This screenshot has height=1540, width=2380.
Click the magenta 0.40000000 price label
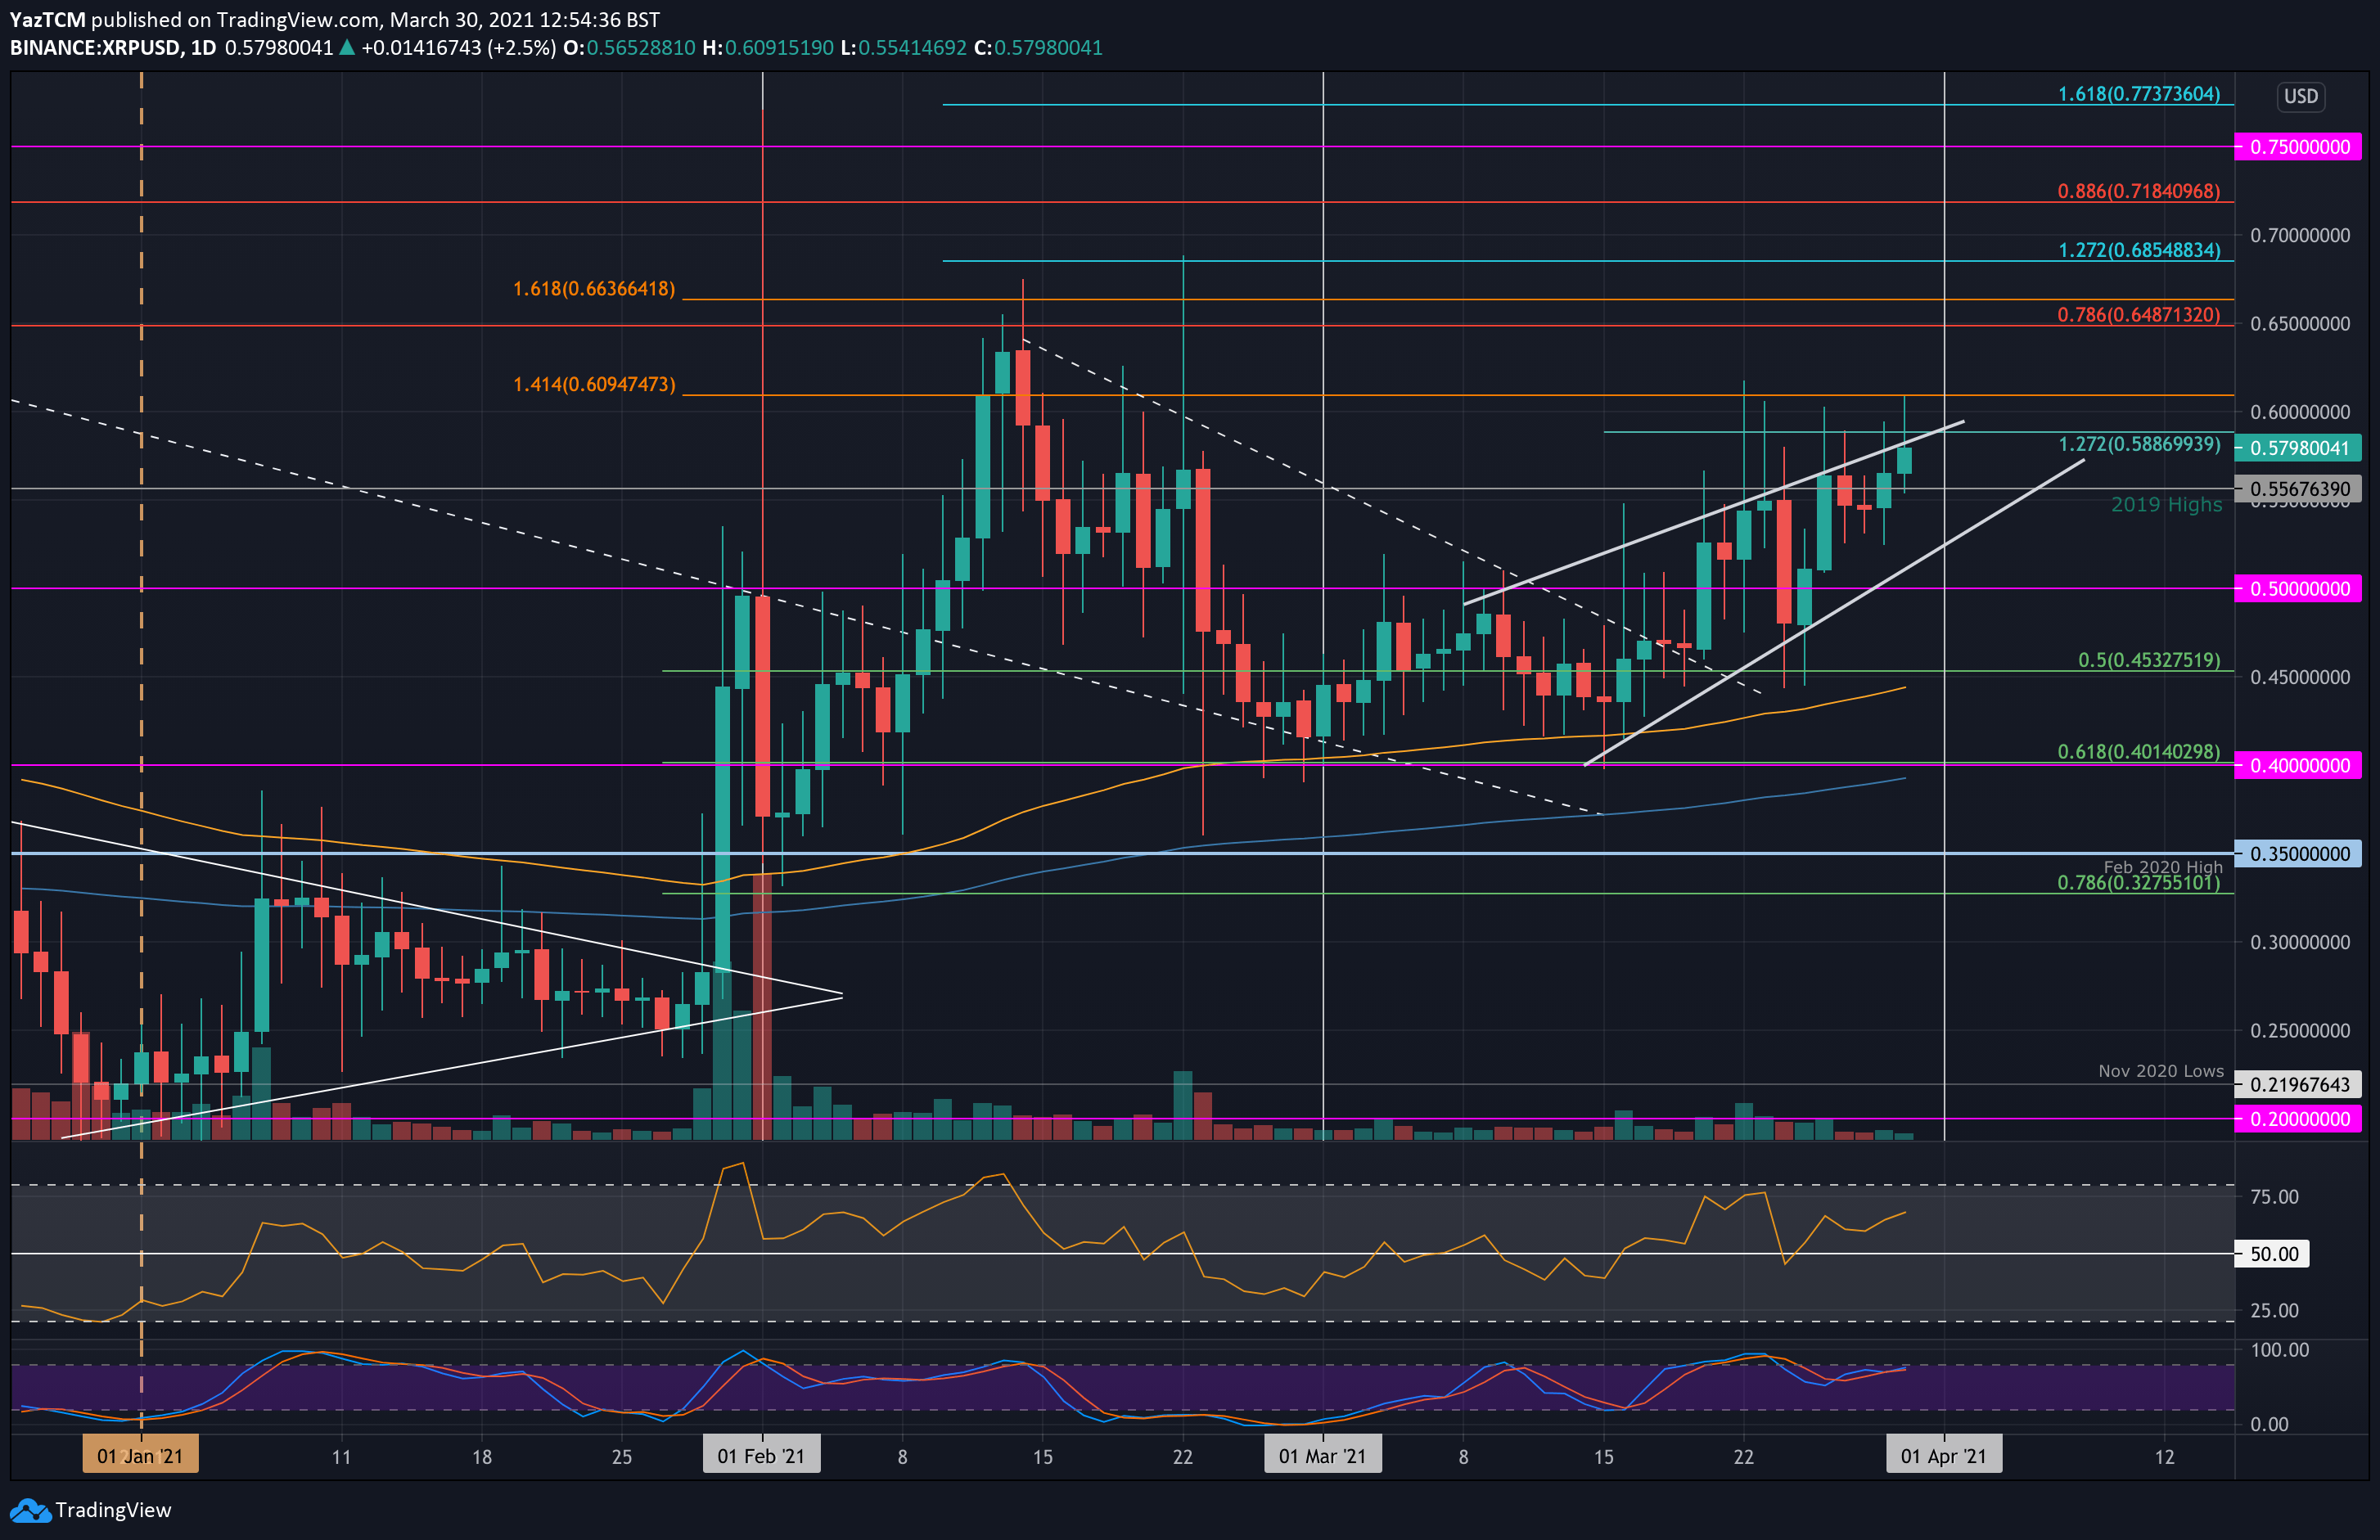(x=2298, y=765)
